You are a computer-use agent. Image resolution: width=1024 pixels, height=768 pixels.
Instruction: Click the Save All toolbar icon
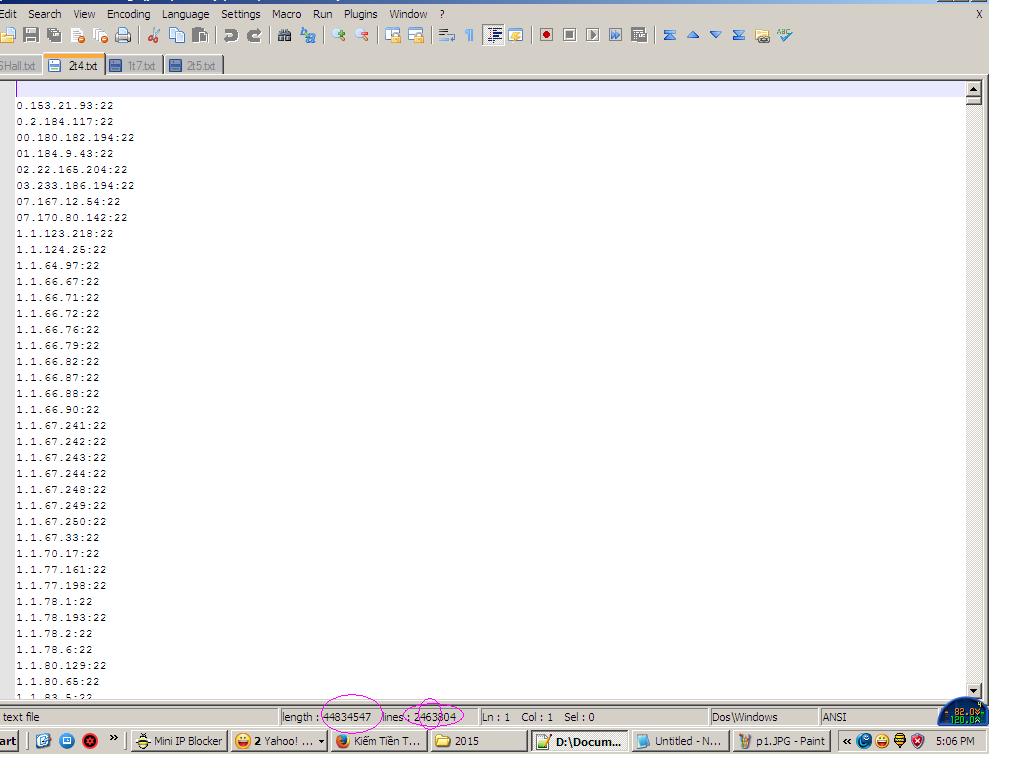[54, 35]
